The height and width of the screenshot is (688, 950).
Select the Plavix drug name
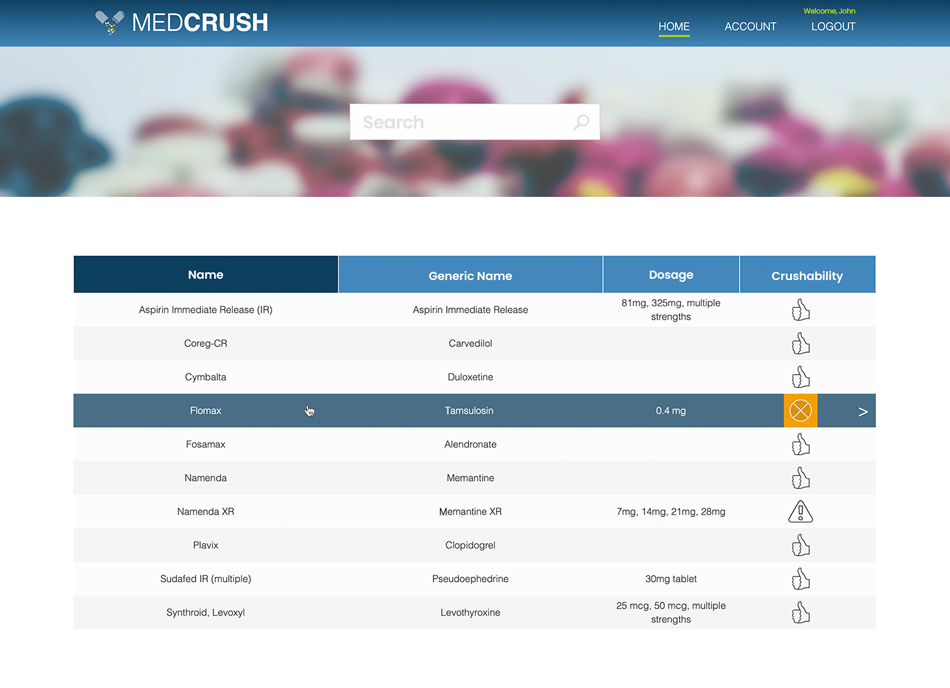point(205,545)
